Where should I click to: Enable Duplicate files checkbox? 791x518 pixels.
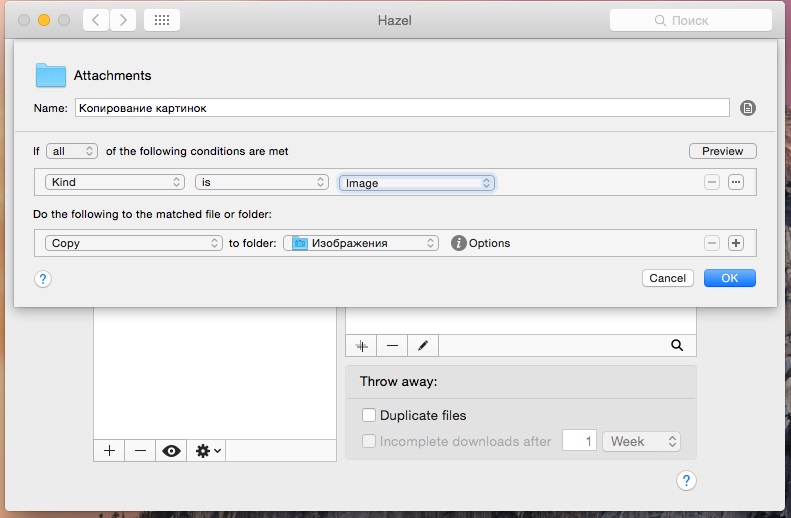(x=369, y=415)
